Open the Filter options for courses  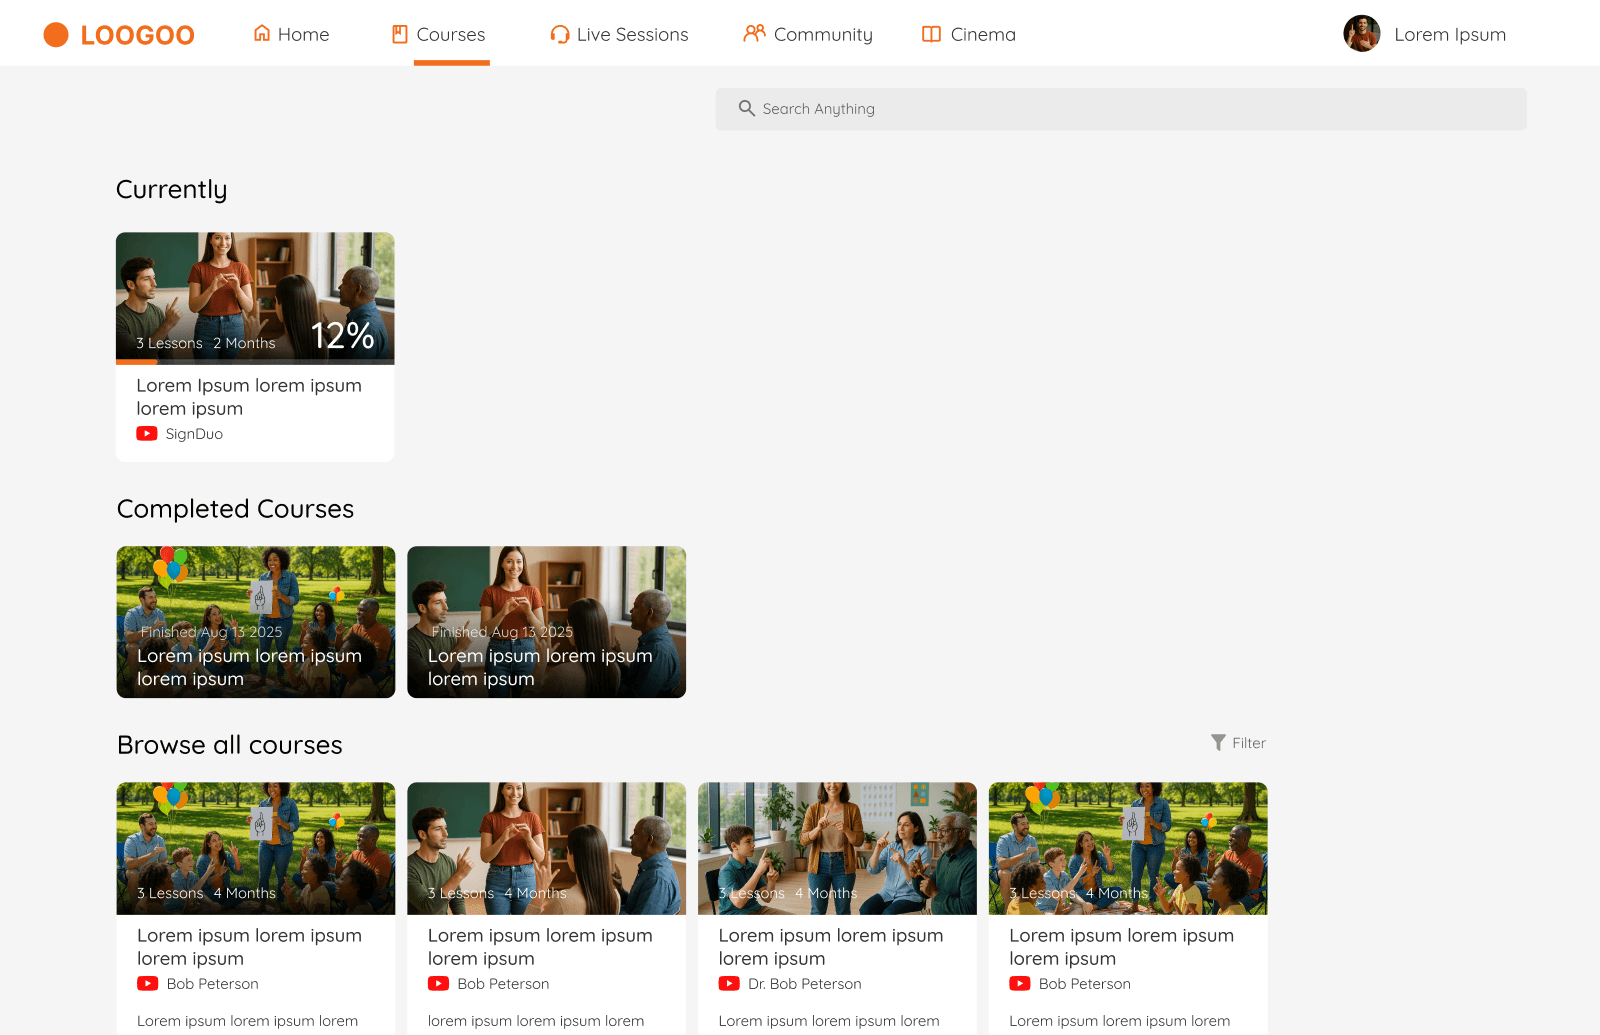(x=1238, y=743)
